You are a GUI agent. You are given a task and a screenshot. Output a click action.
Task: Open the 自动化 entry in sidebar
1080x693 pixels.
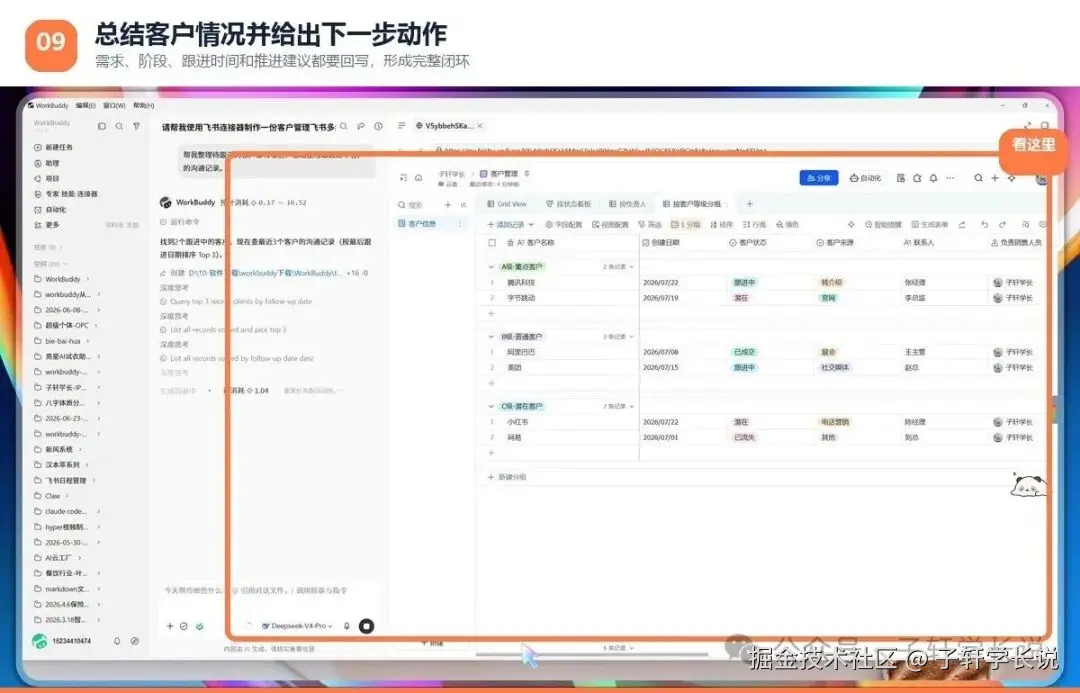point(50,209)
